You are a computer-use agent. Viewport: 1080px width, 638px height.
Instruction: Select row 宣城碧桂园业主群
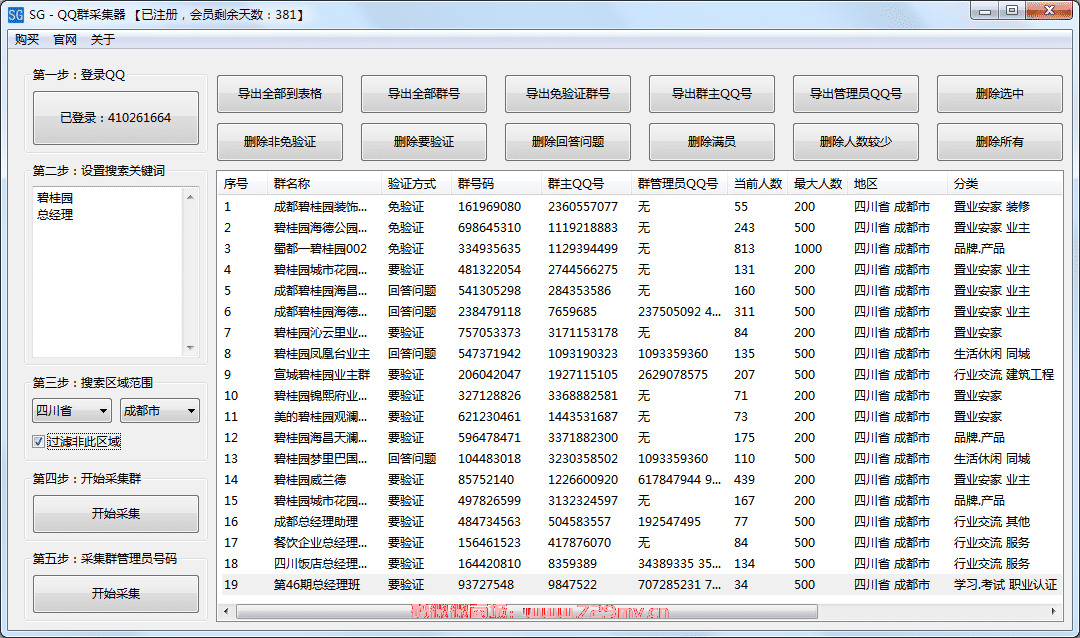point(641,375)
